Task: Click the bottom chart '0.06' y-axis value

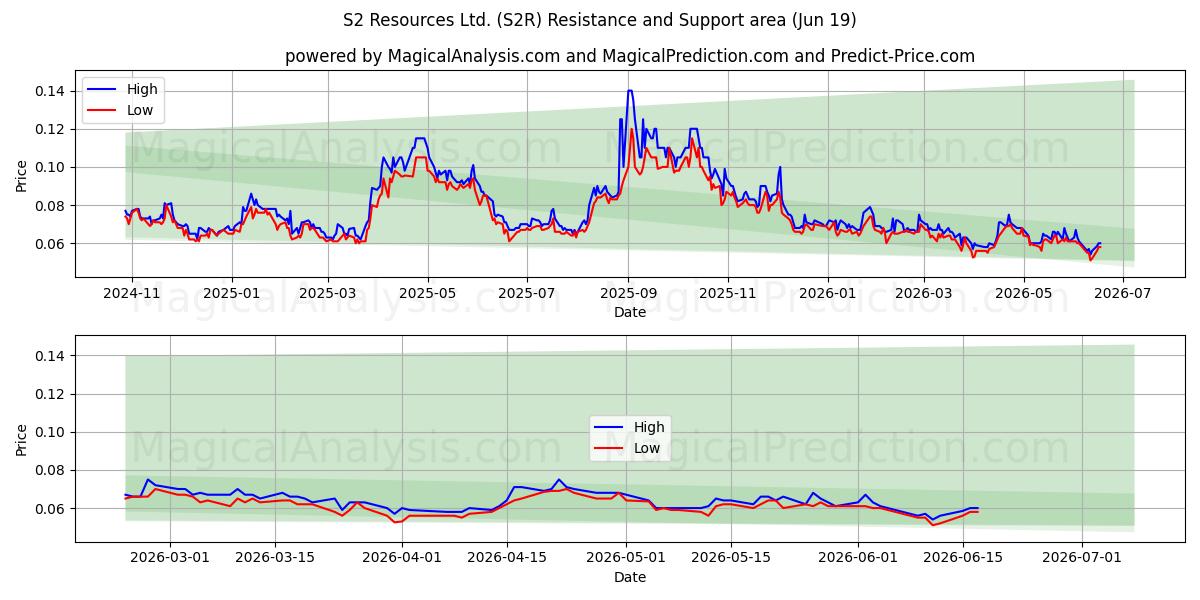Action: tap(51, 509)
